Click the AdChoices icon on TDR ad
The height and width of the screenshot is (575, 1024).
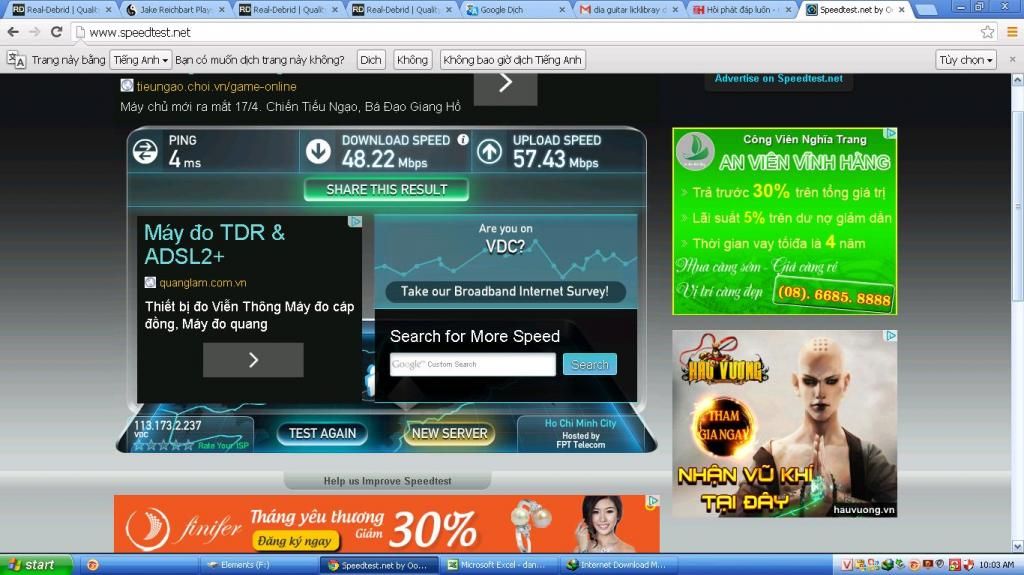[x=355, y=222]
